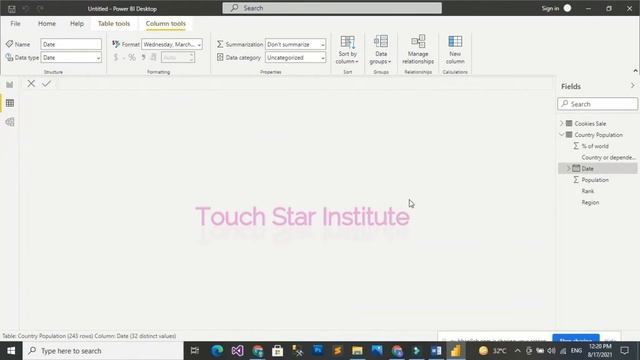Adjust decimal places stepper

191,58
